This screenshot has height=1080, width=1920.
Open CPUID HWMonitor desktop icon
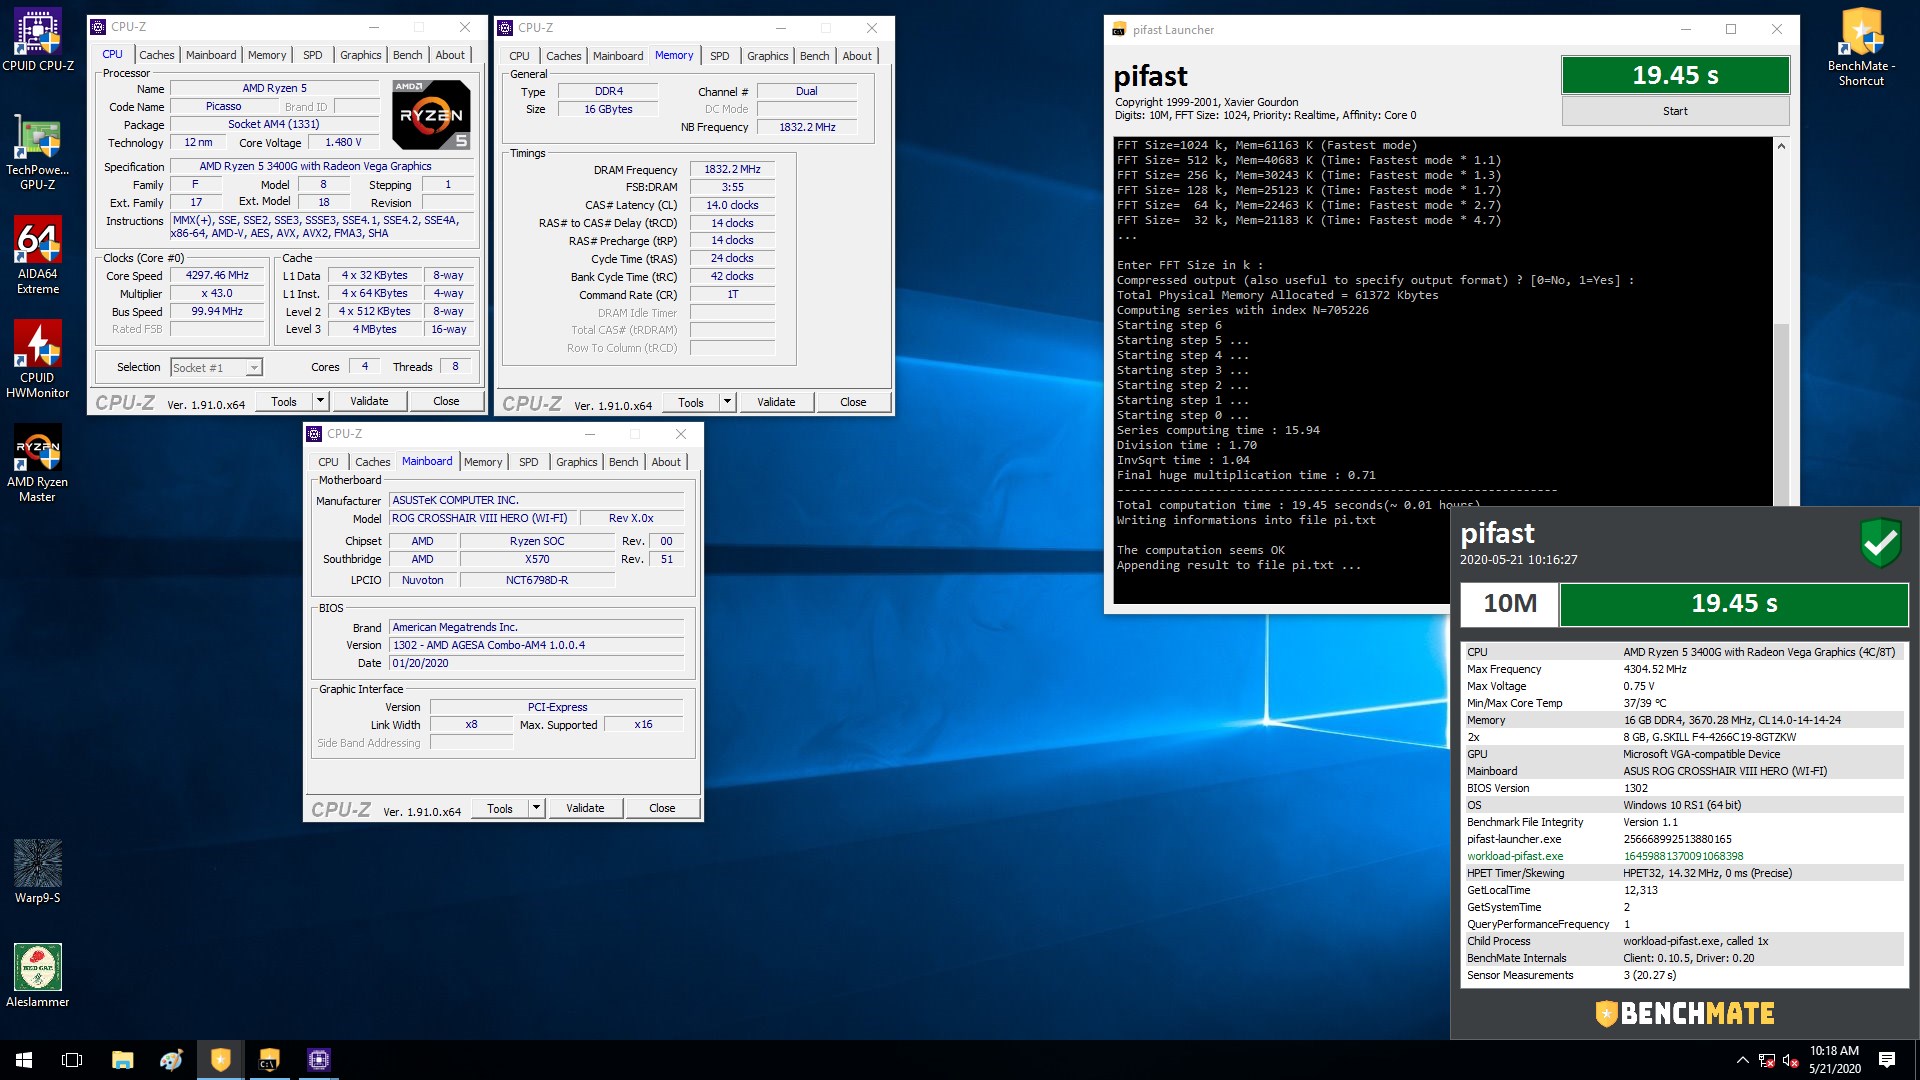click(37, 360)
